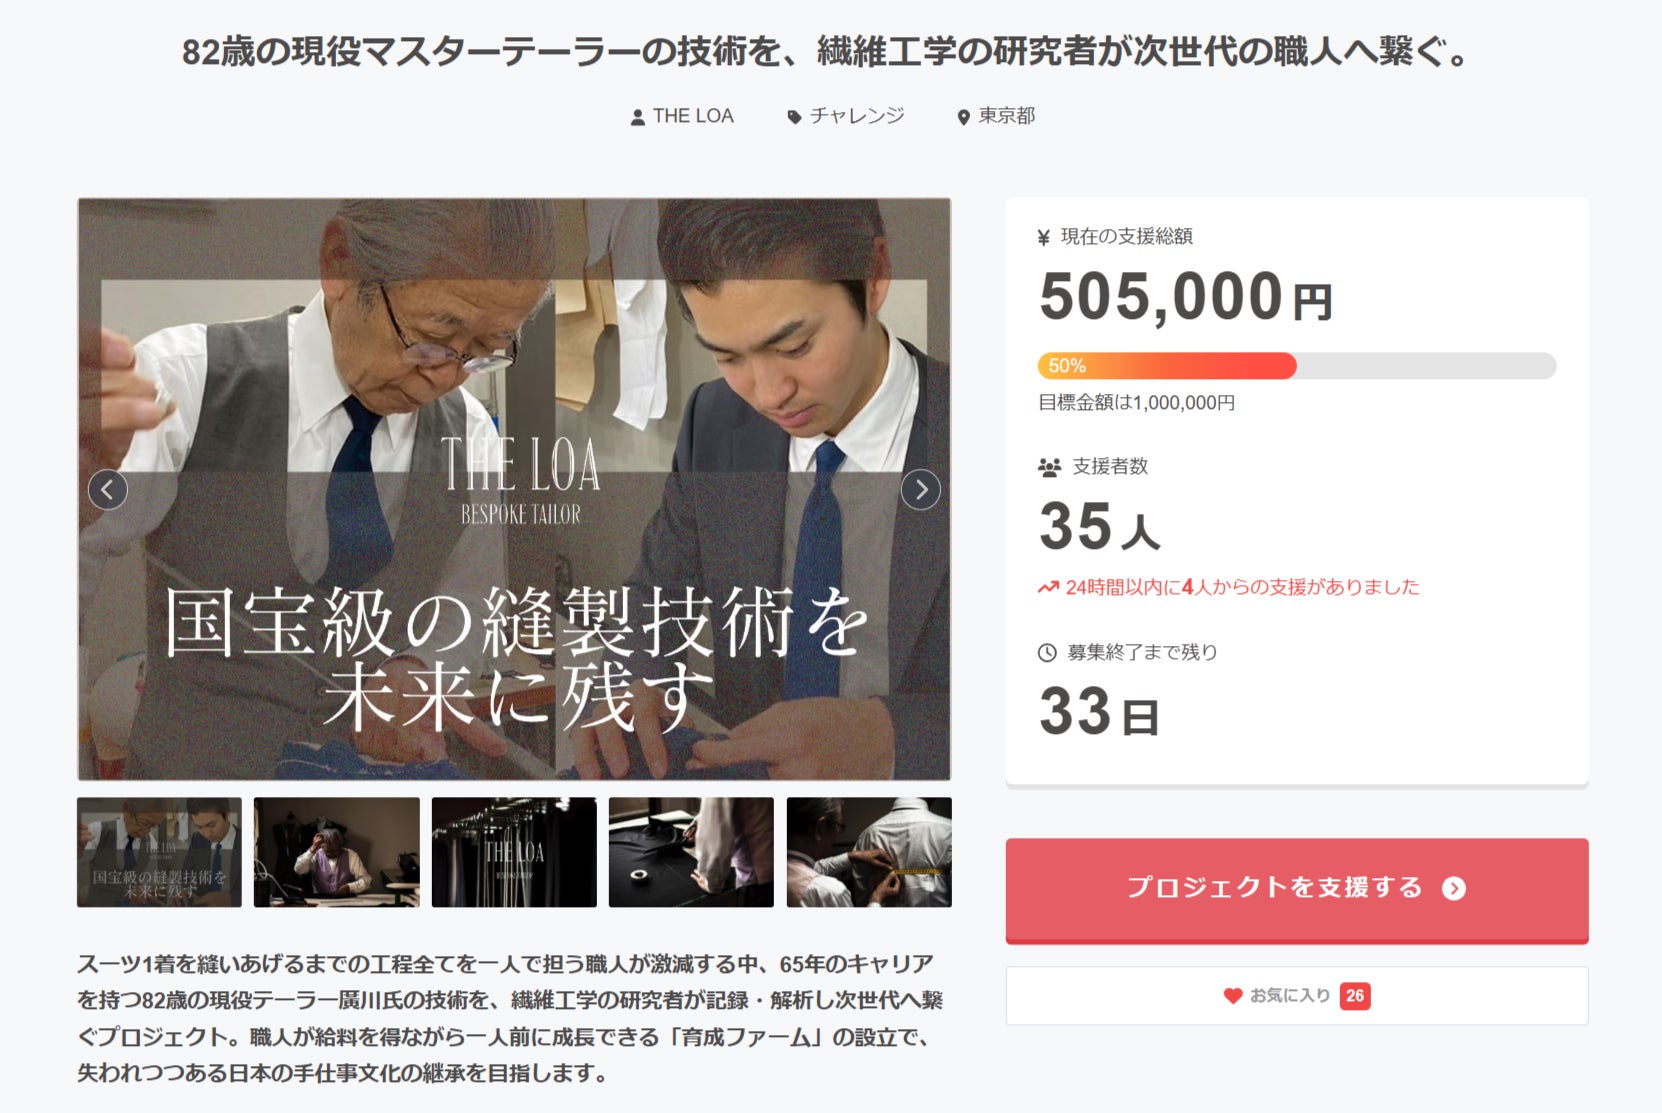The image size is (1662, 1113).
Task: Click the 50% funding progress bar
Action: tap(1297, 366)
